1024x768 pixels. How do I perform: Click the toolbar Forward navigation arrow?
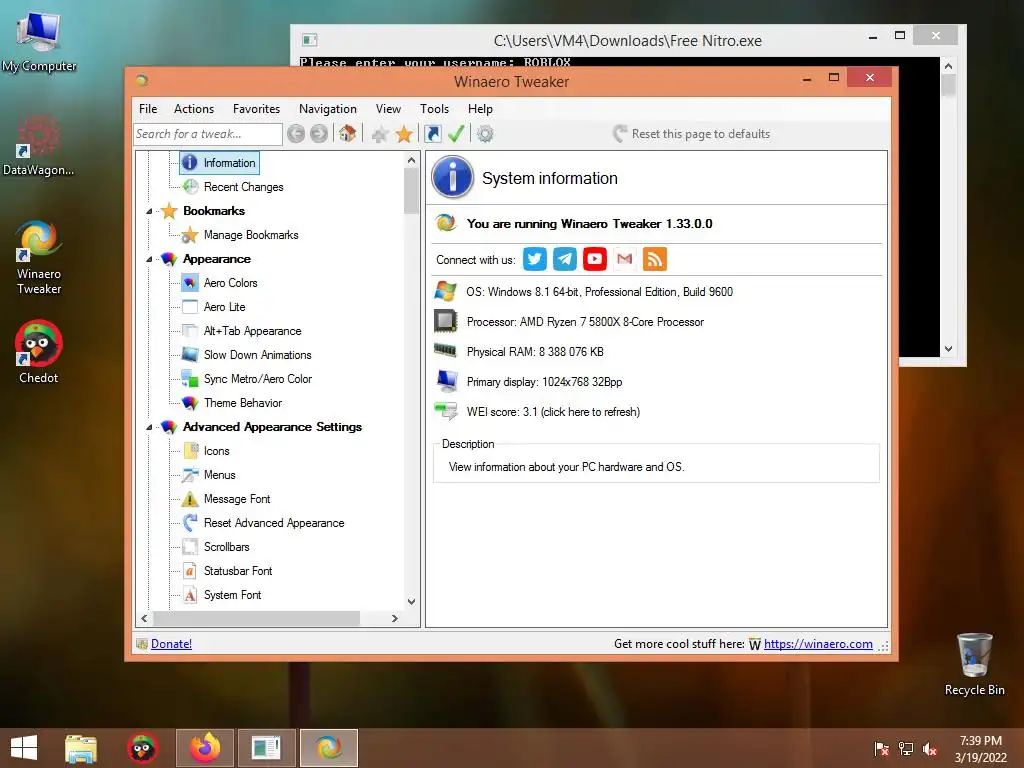319,134
